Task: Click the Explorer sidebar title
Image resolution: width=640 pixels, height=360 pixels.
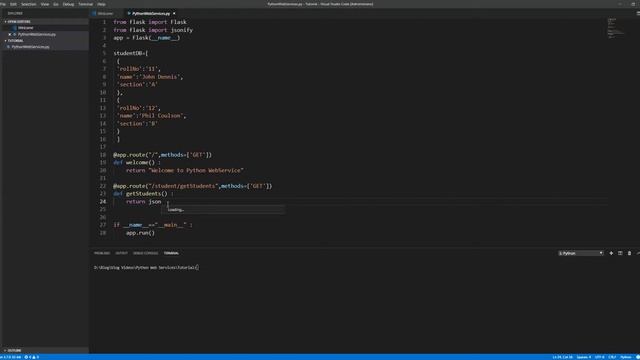Action: (x=15, y=13)
